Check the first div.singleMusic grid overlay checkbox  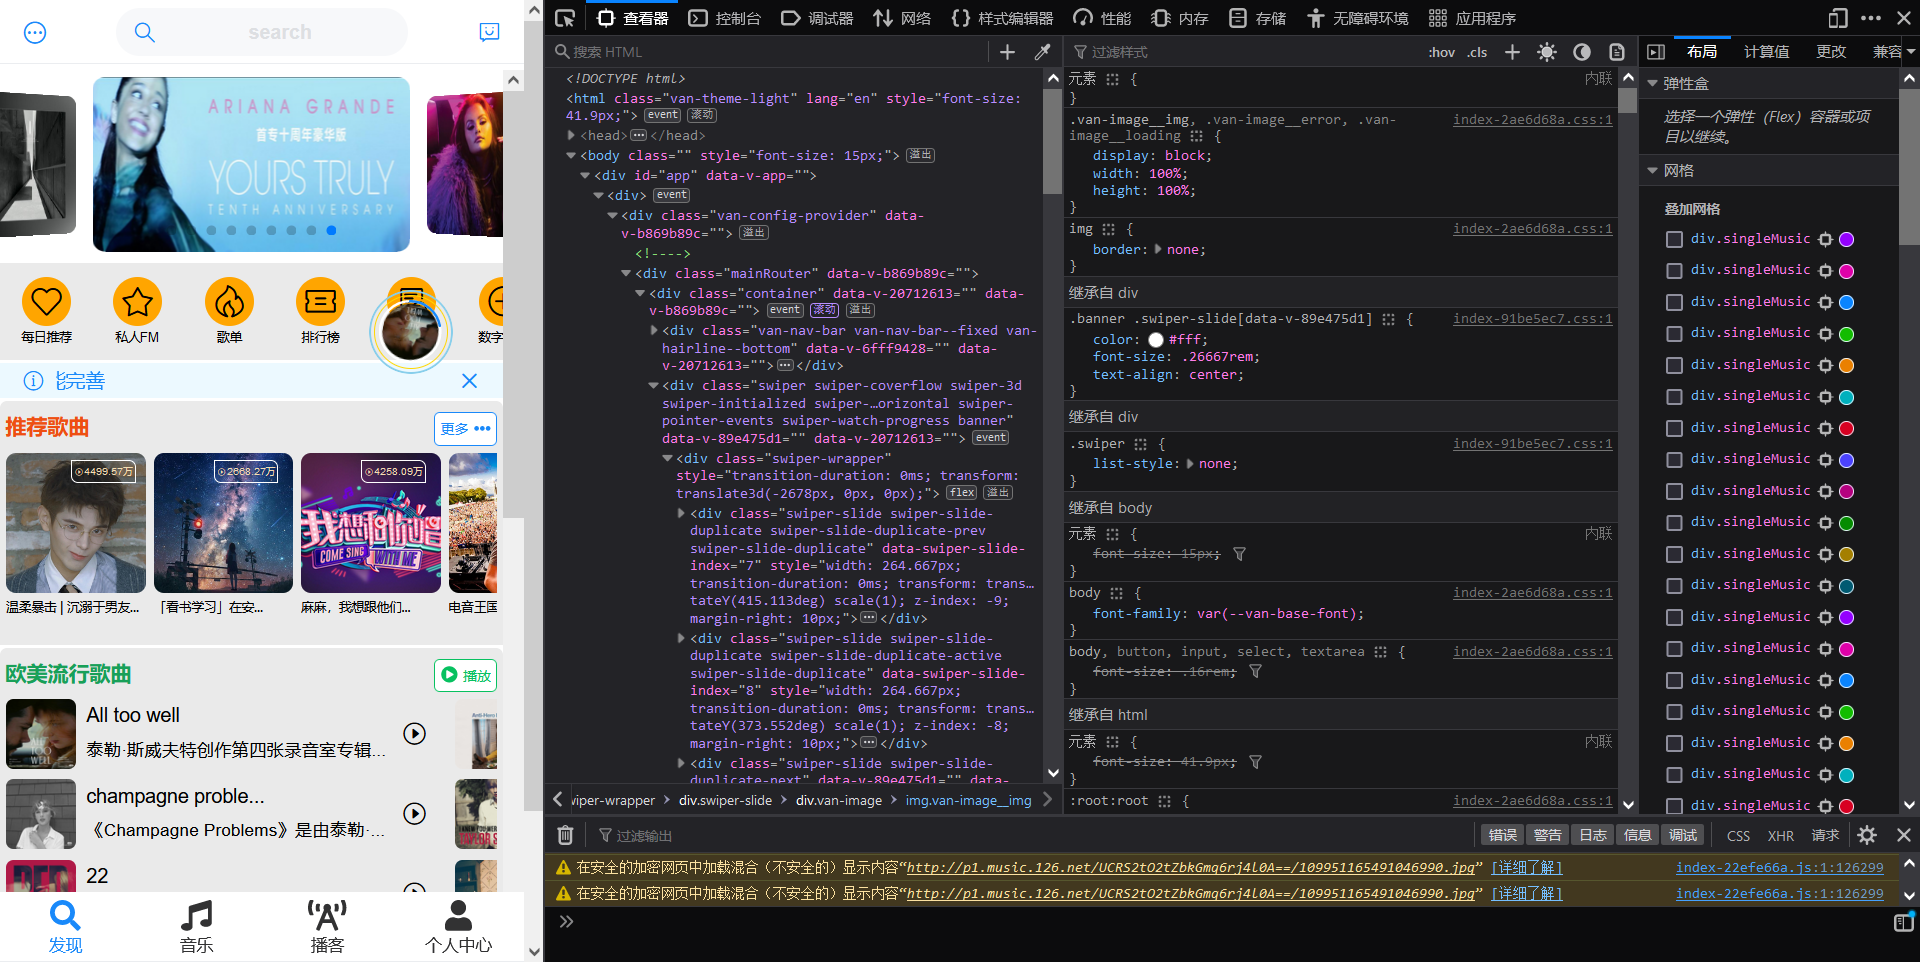click(1674, 239)
